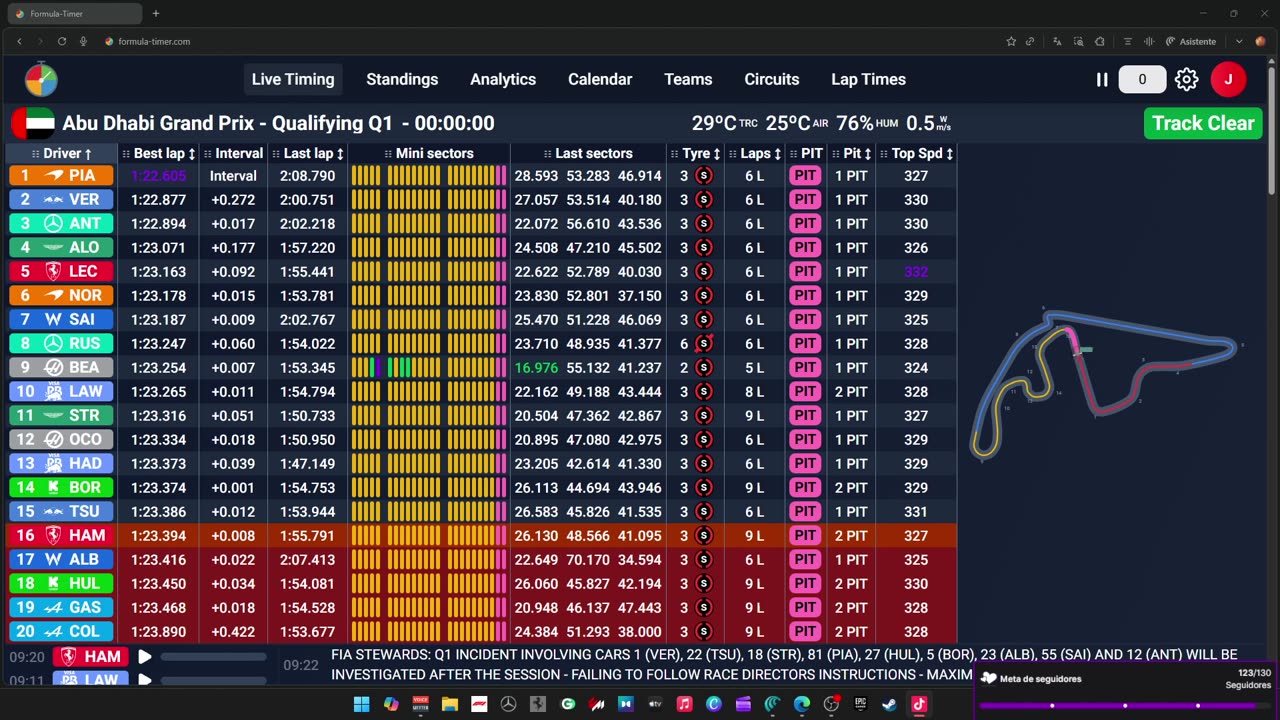Open the red J user avatar
1280x720 pixels.
tap(1228, 80)
